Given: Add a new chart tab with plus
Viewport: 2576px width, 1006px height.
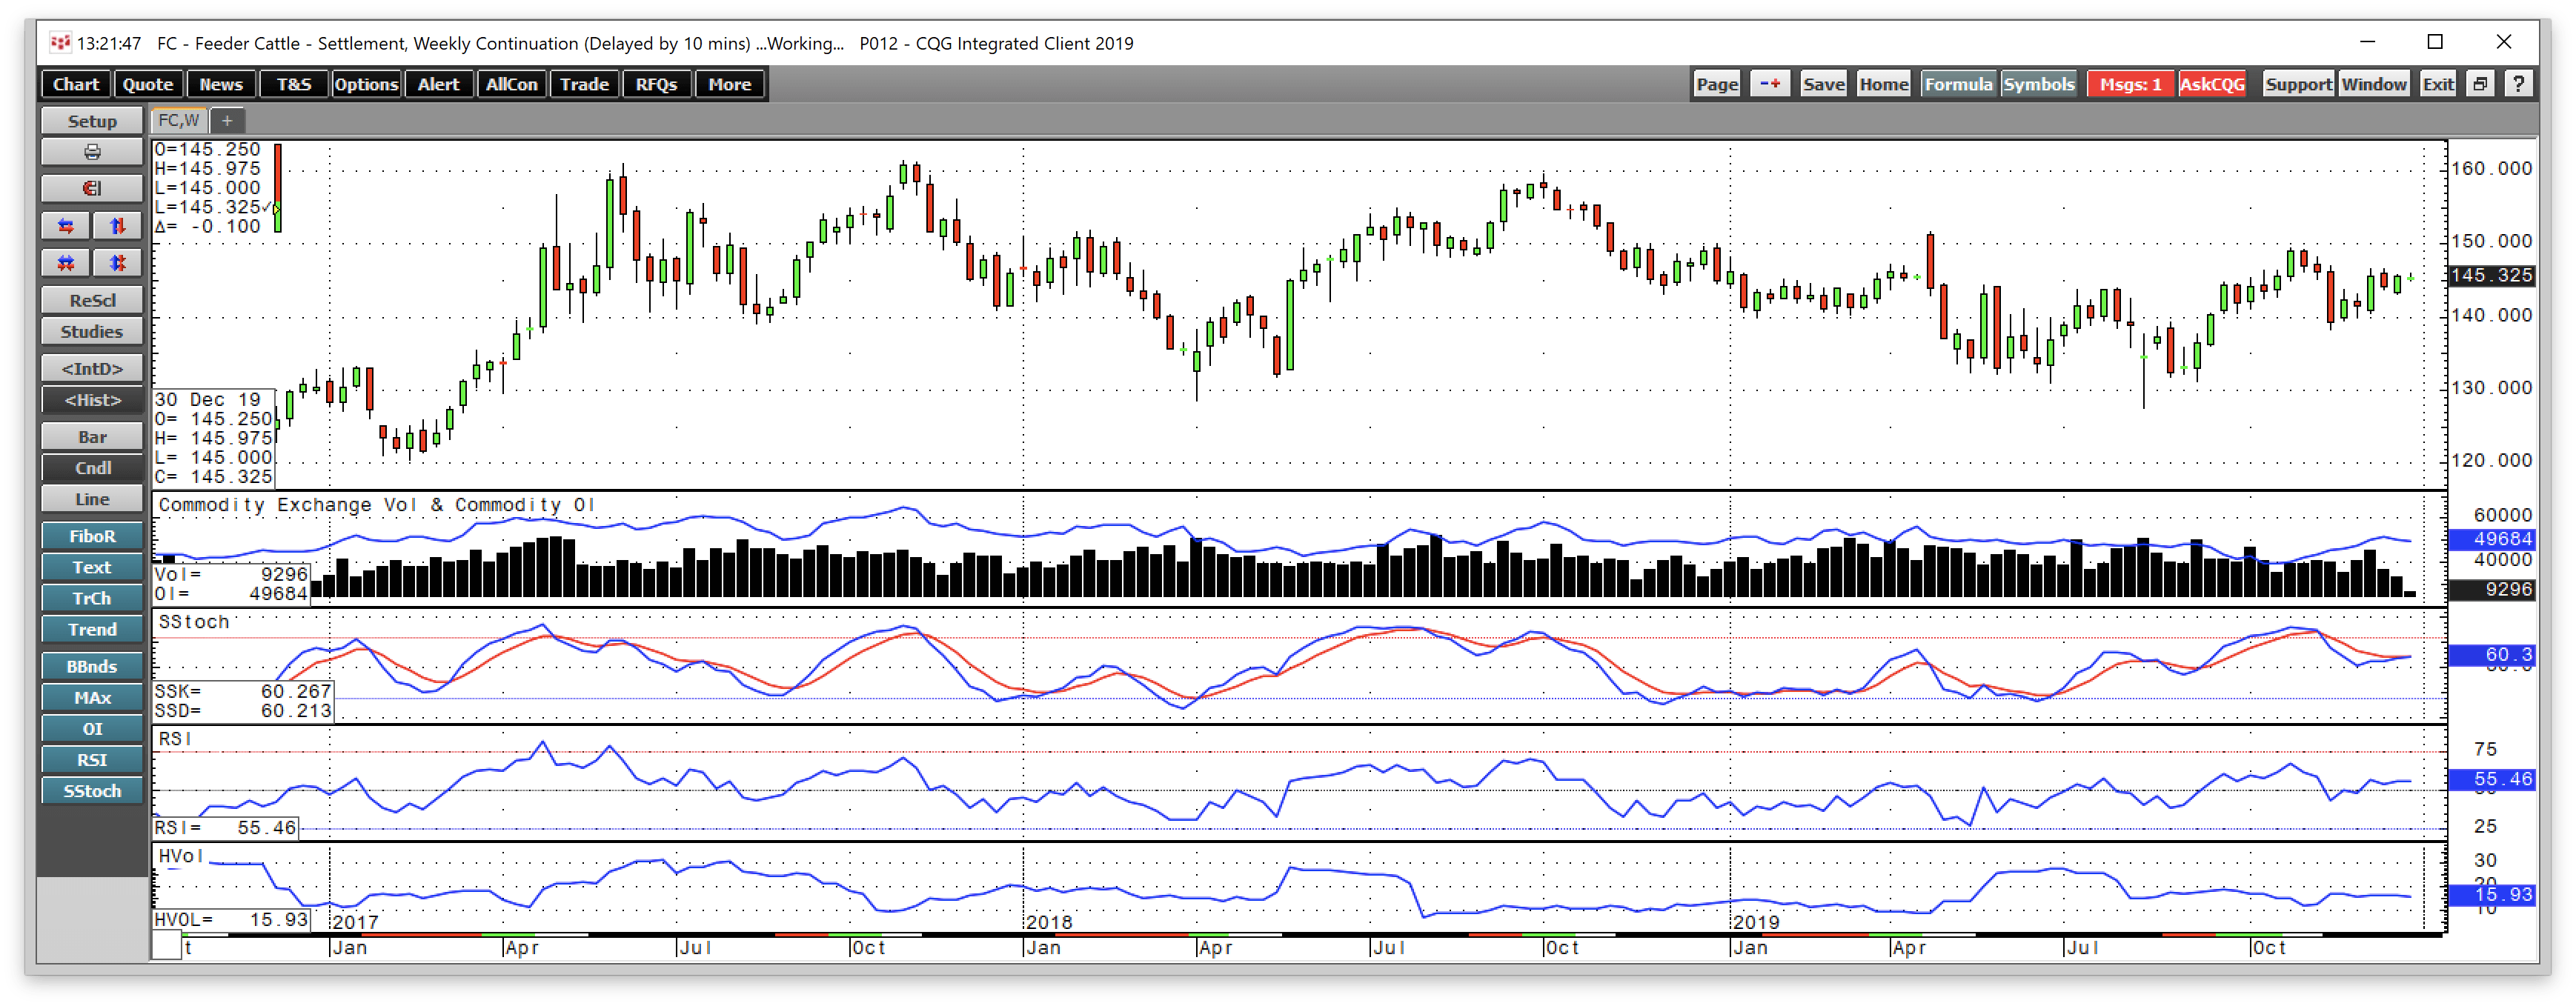Looking at the screenshot, I should 228,121.
